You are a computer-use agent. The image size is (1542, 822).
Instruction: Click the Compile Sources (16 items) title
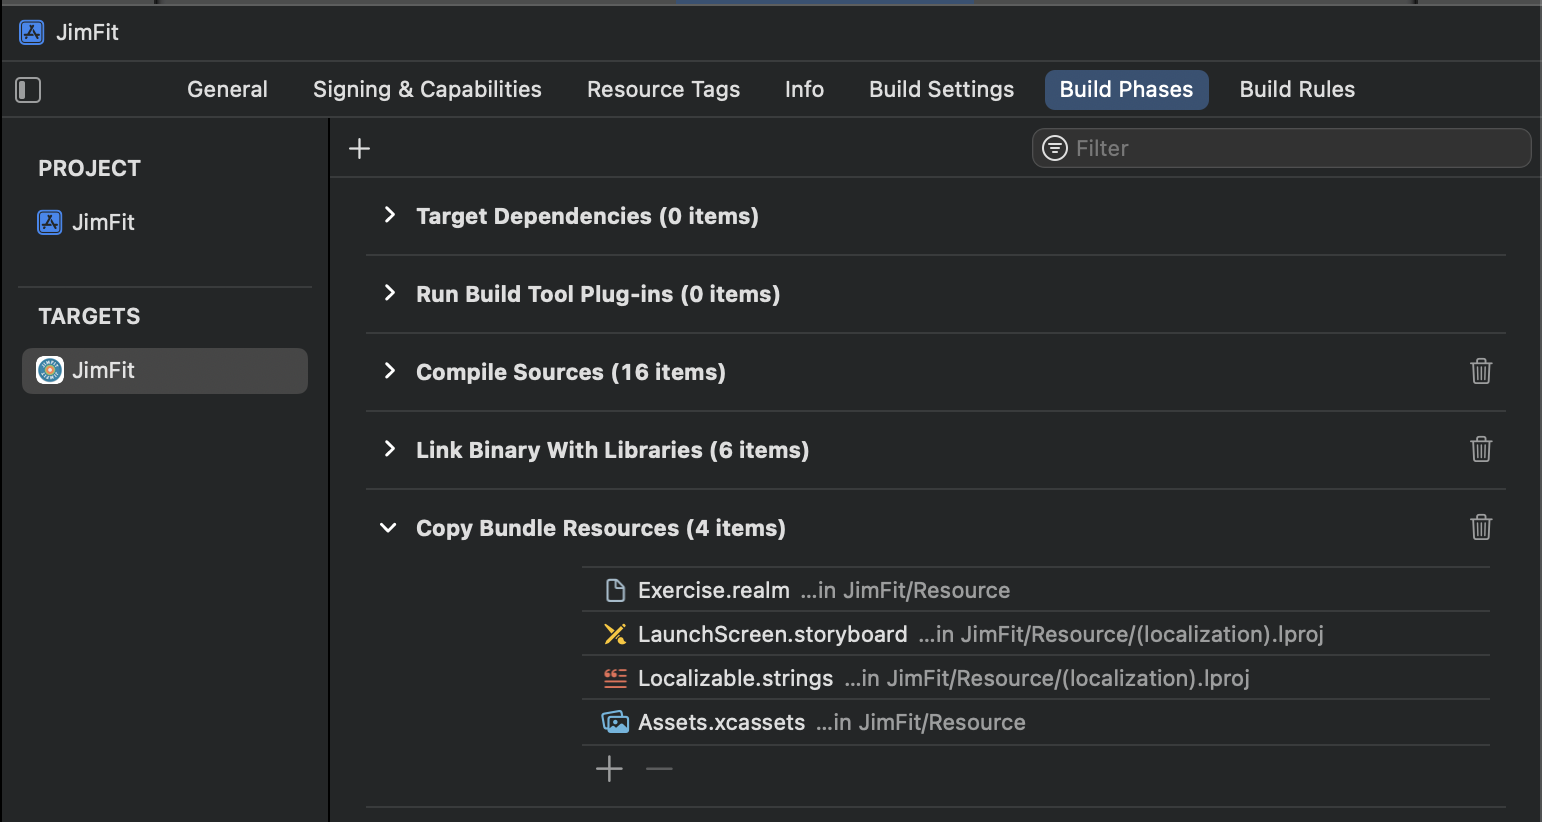[x=571, y=372]
